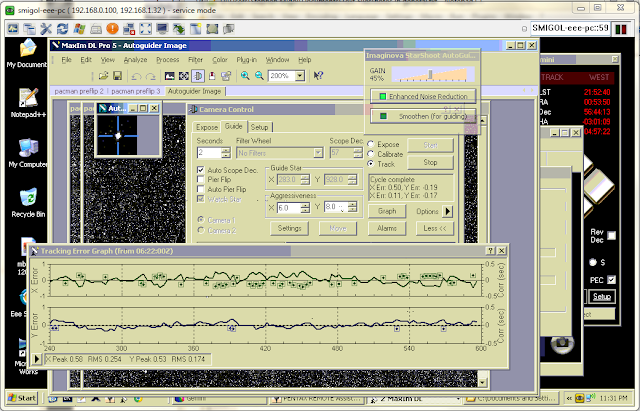Open the Analyze menu
Screen dimensions: 640x411
(x=135, y=60)
